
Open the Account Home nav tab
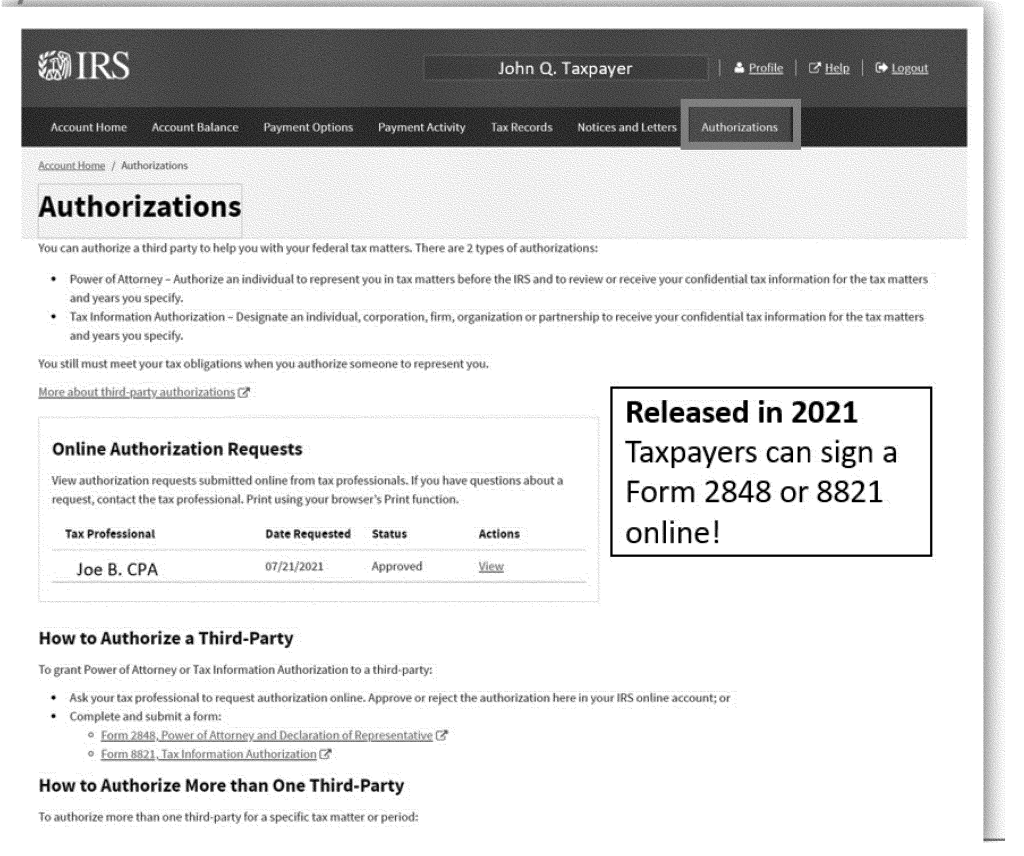tap(89, 127)
